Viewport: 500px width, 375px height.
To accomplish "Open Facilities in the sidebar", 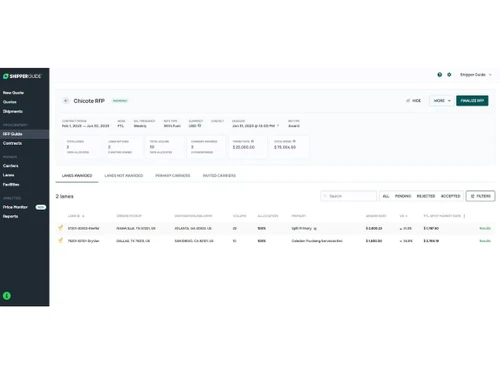I will tap(11, 184).
